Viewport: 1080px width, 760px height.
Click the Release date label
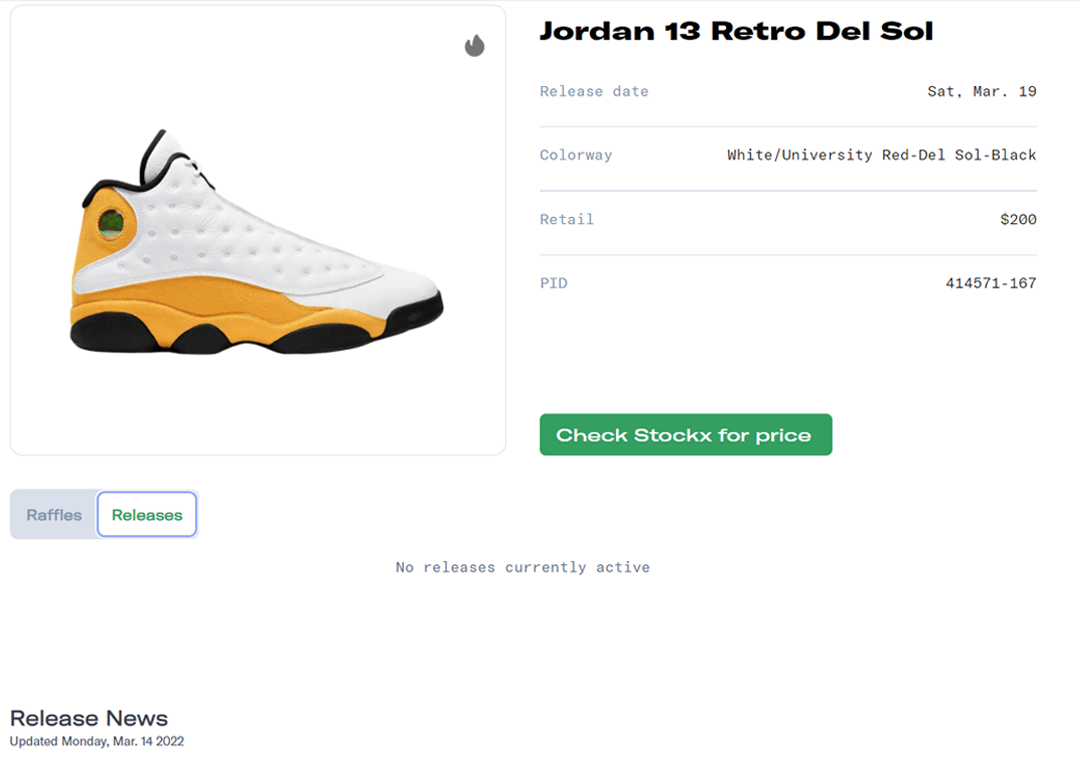tap(594, 91)
